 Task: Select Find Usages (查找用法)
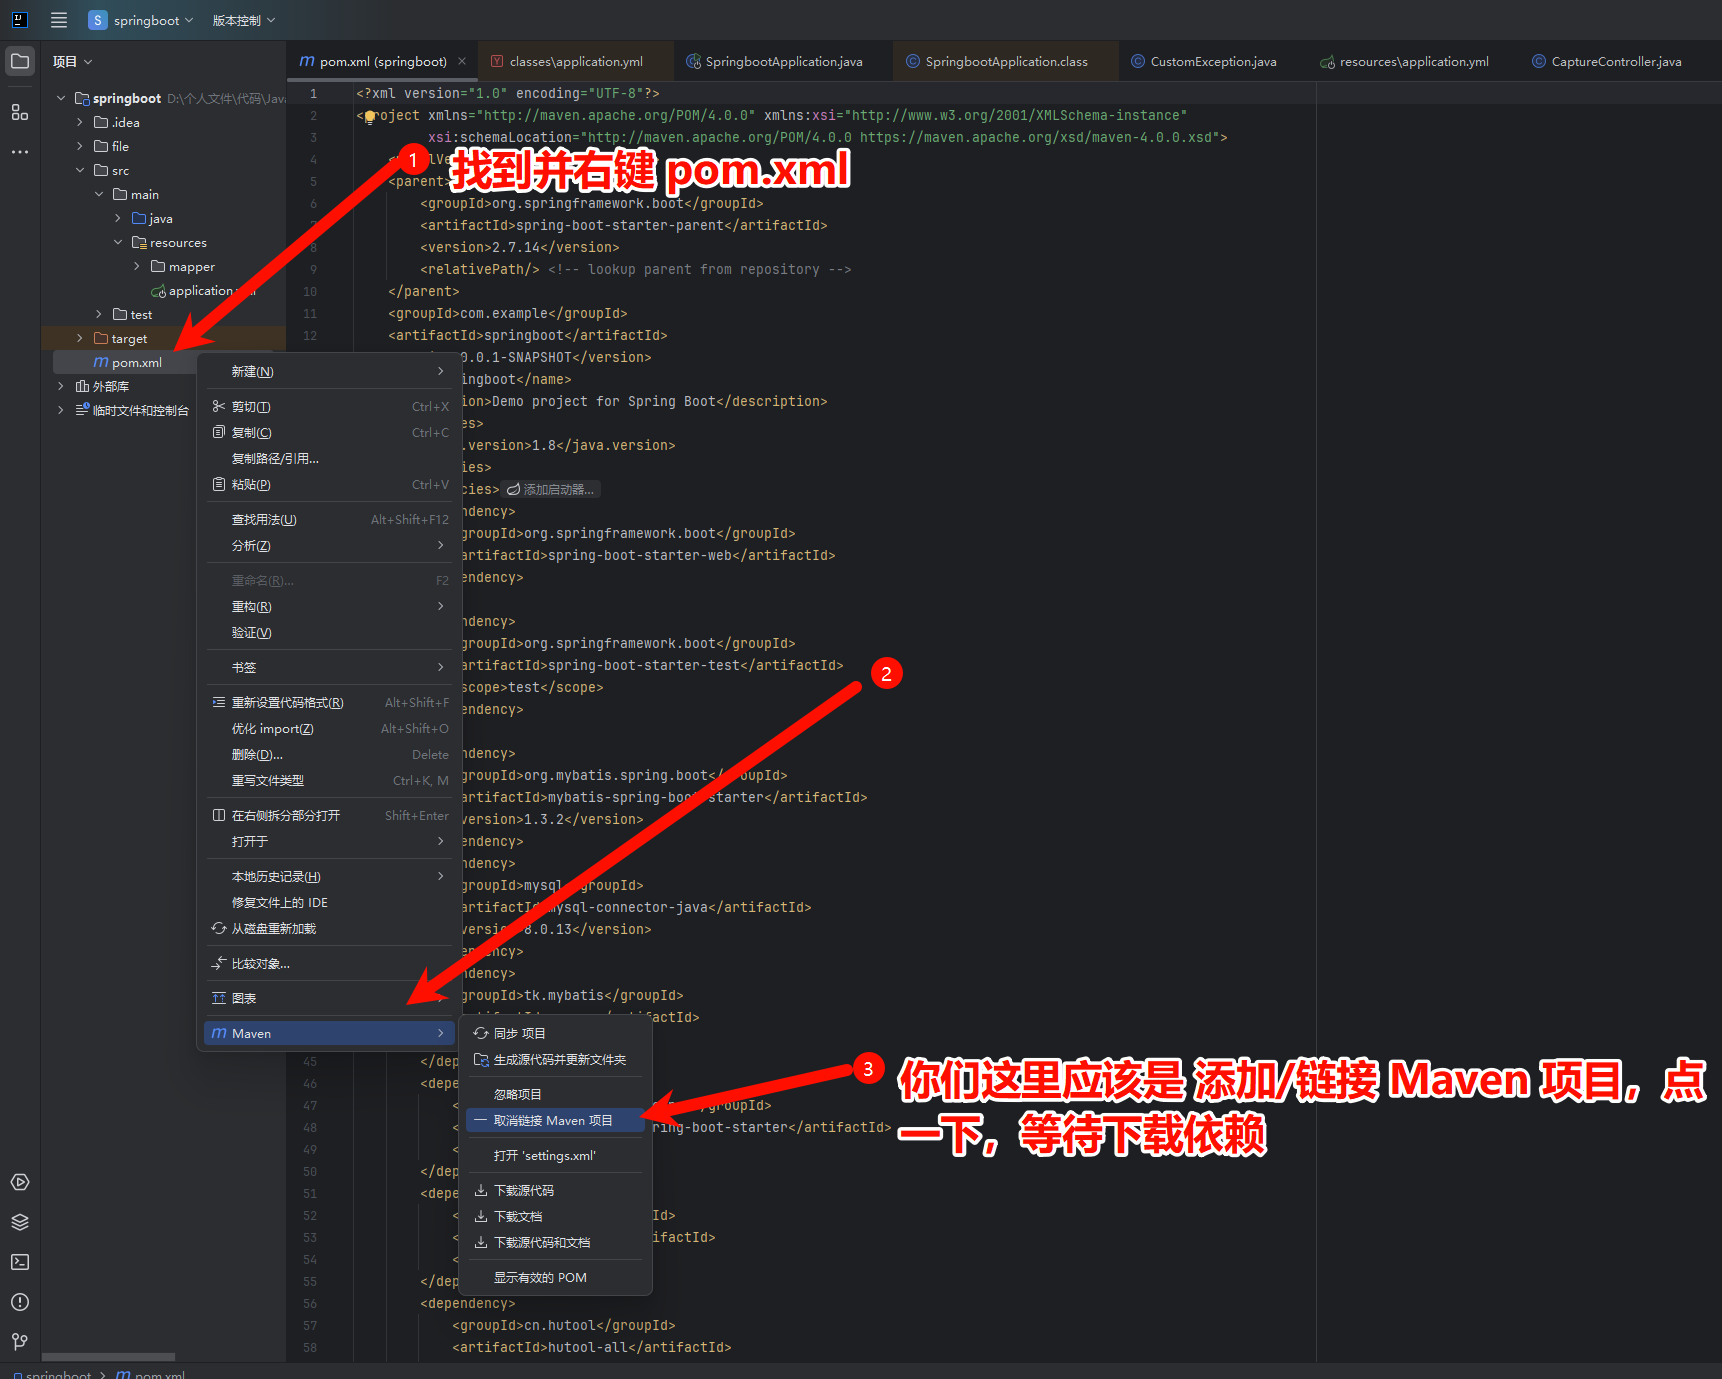pos(330,519)
